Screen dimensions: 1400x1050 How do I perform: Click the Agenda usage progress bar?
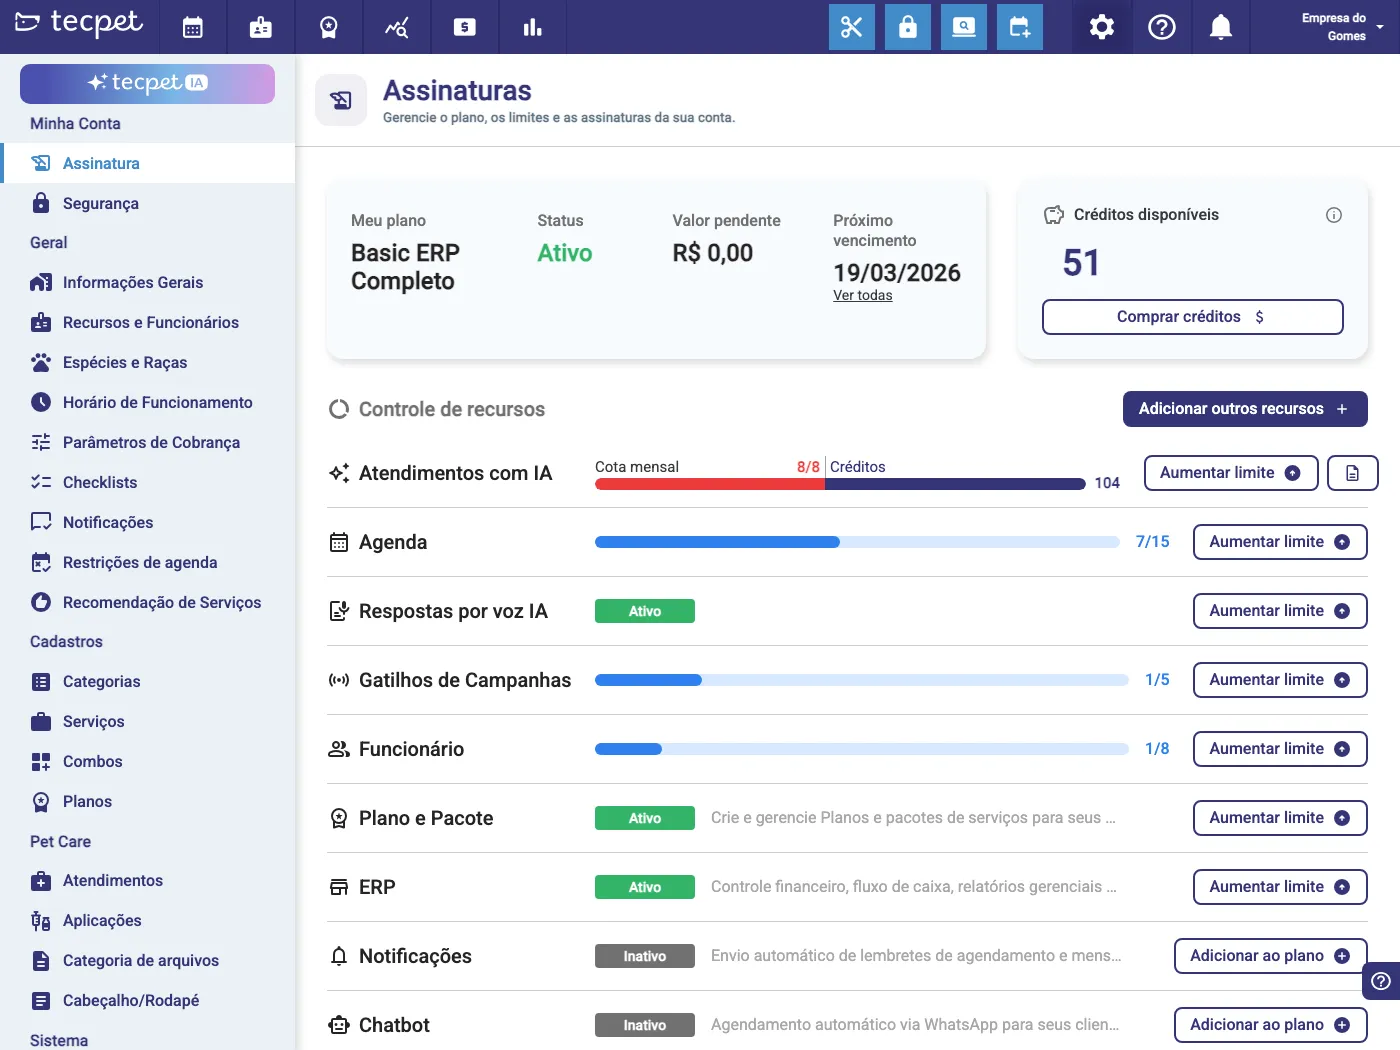pos(857,542)
